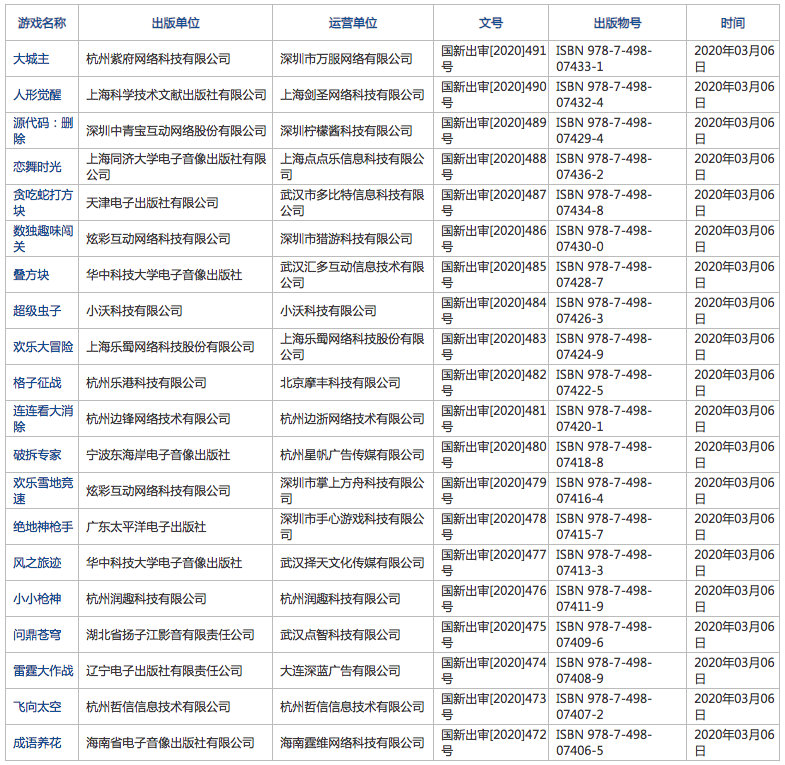The width and height of the screenshot is (785, 765).
Task: Select ISBN 978-7-498-07406-5
Action: (604, 743)
